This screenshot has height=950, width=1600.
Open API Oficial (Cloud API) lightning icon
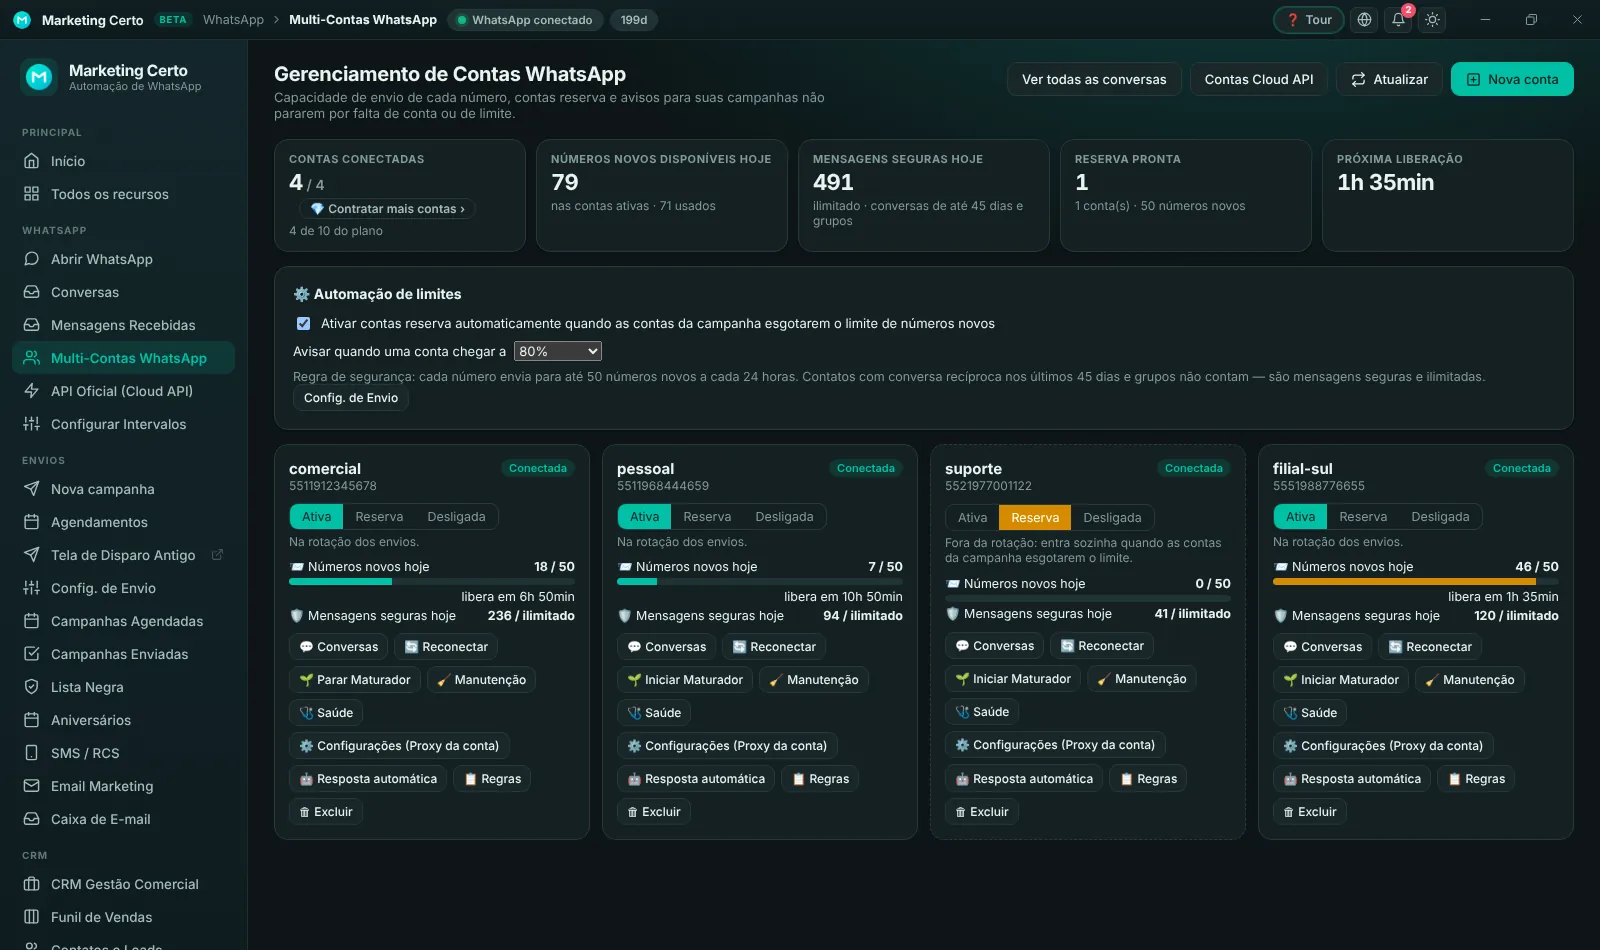point(32,391)
